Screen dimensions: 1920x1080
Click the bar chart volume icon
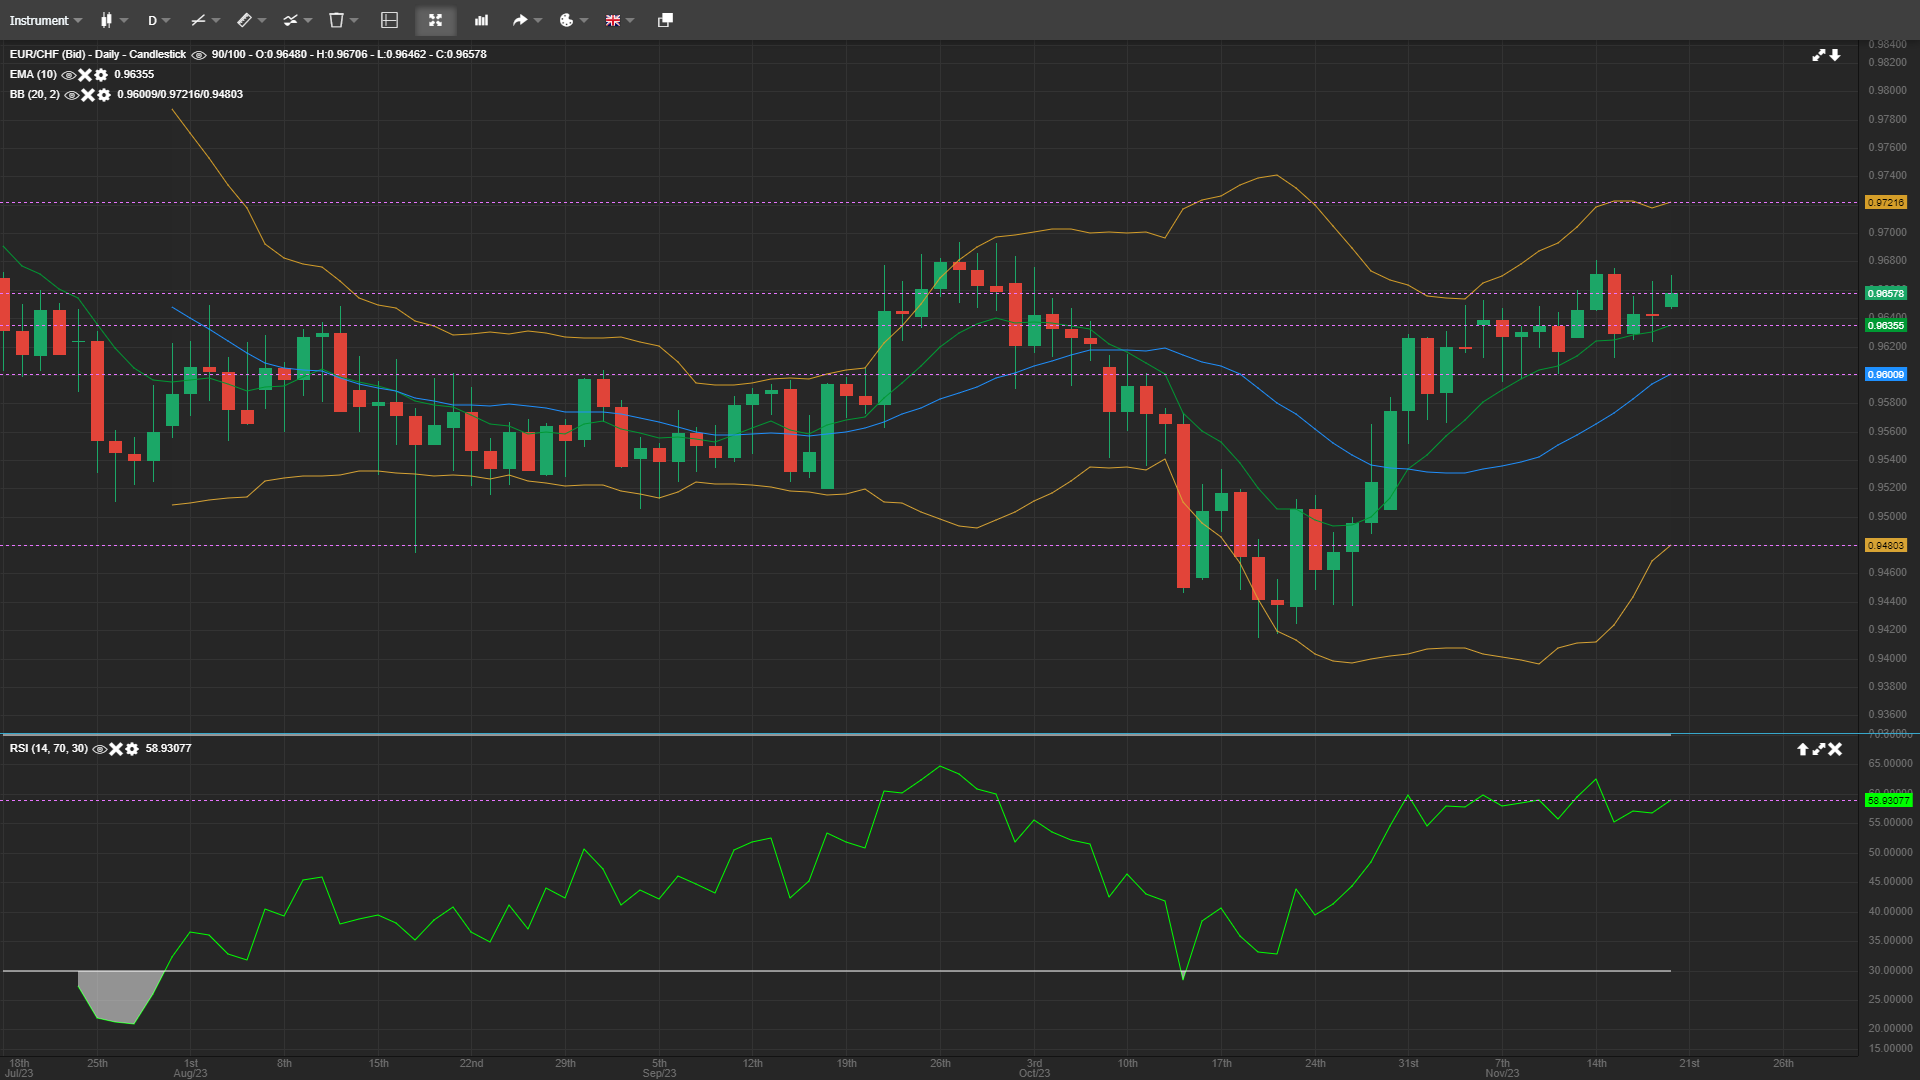[x=481, y=20]
